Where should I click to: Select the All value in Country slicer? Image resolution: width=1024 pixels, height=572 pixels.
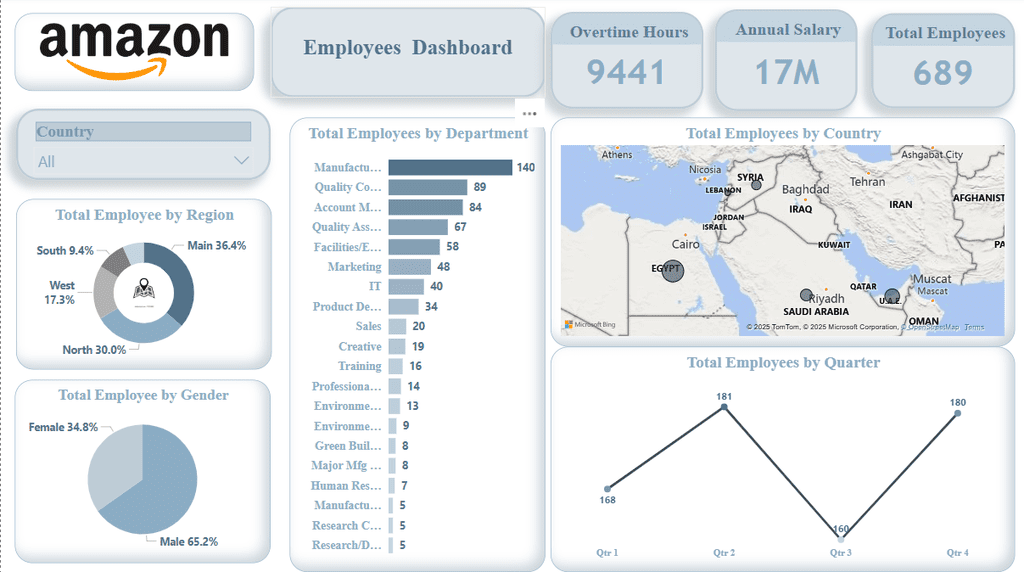tap(46, 161)
